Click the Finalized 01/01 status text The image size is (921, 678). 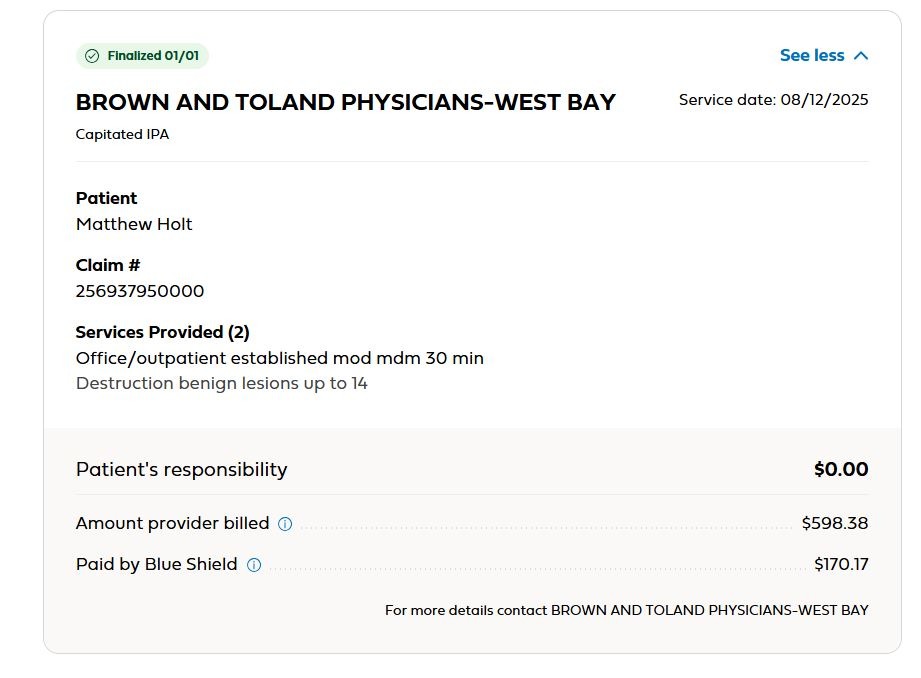click(x=153, y=56)
